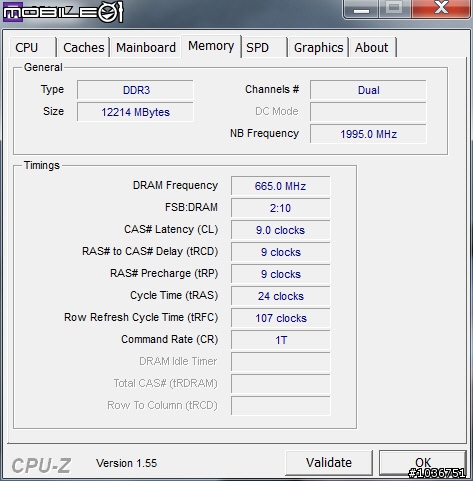Click the "Size" label in General

pos(53,111)
